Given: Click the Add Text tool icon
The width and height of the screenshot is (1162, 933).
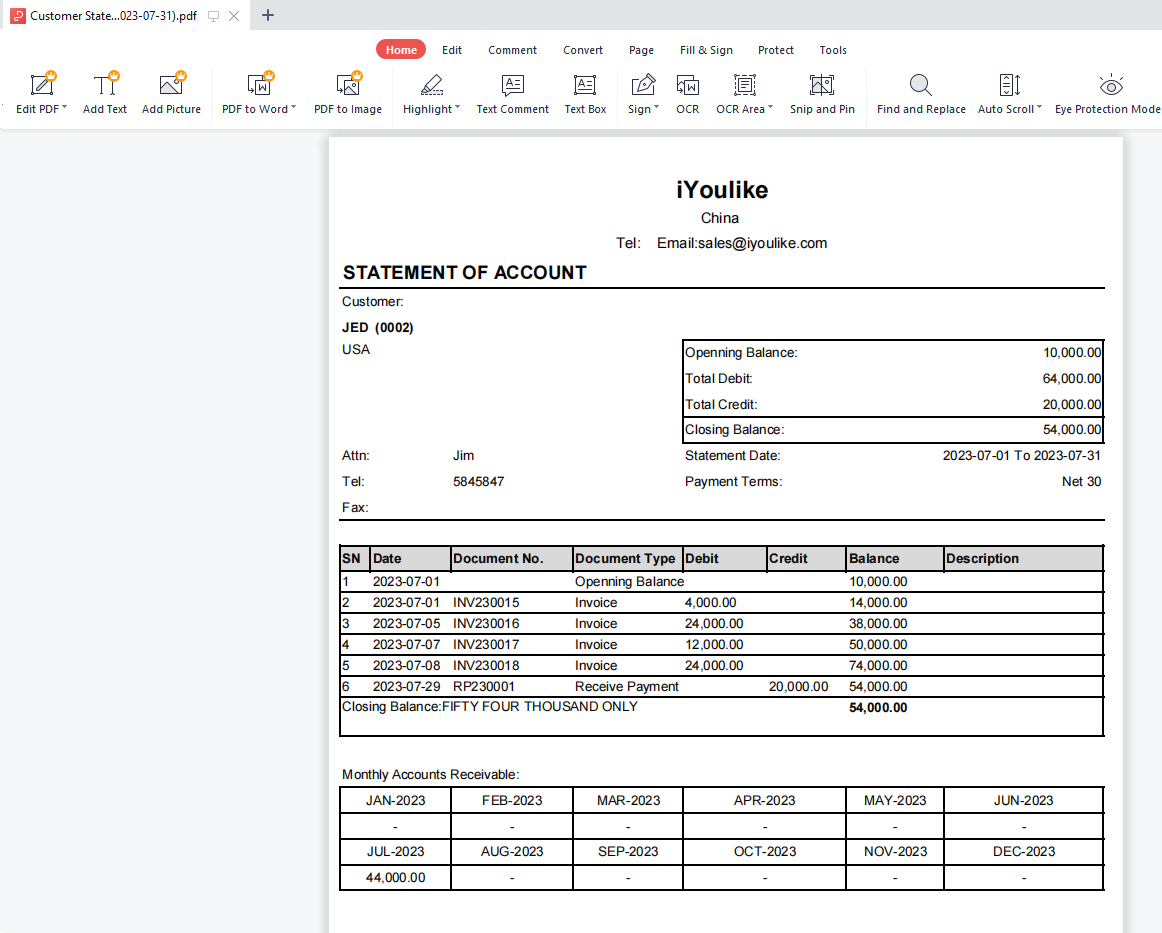Looking at the screenshot, I should click(x=105, y=85).
